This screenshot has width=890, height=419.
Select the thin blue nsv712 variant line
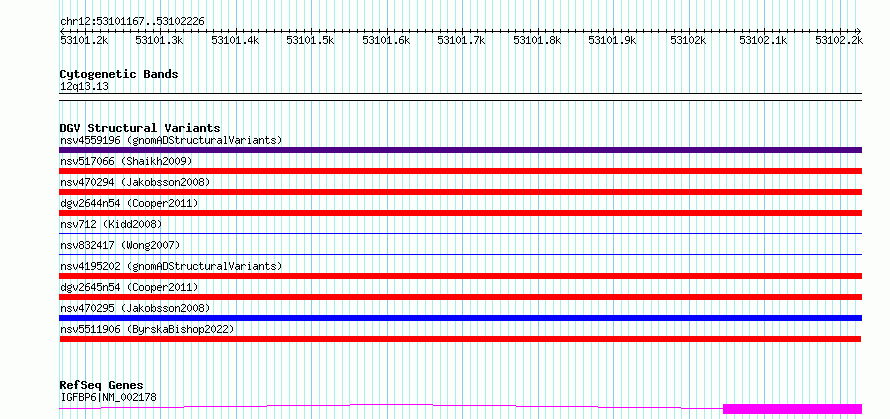point(460,233)
